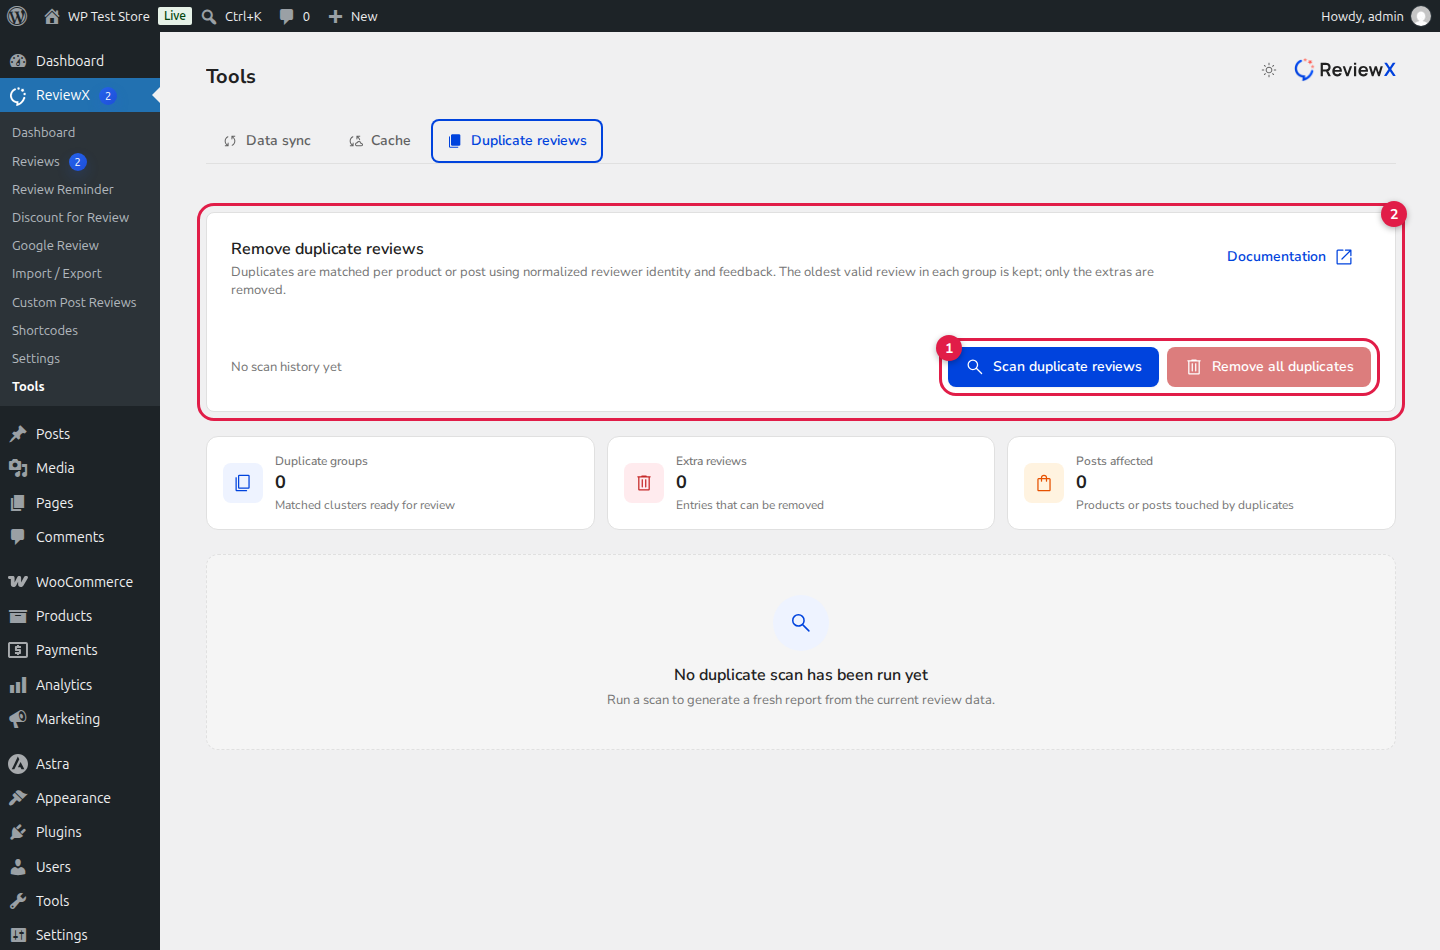Click the Analytics bar chart icon
Image resolution: width=1440 pixels, height=950 pixels.
pyautogui.click(x=18, y=685)
